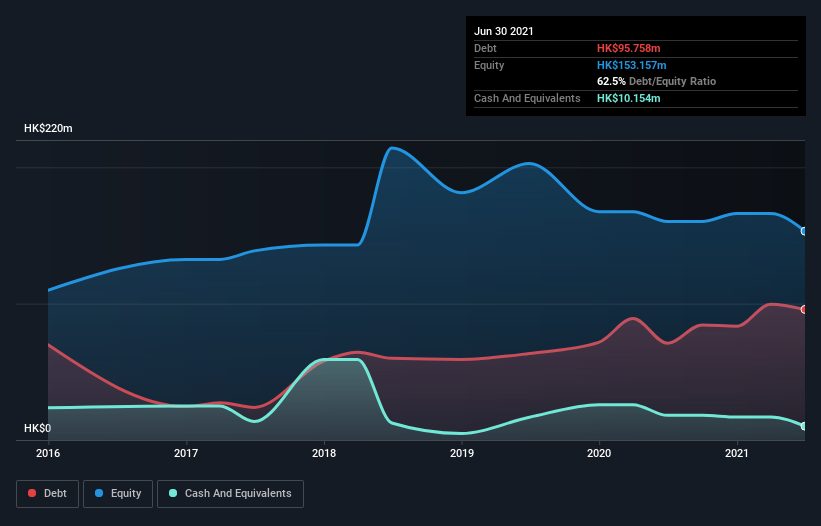The image size is (821, 526).
Task: Click the Equity value HK$153.157m
Action: [631, 65]
